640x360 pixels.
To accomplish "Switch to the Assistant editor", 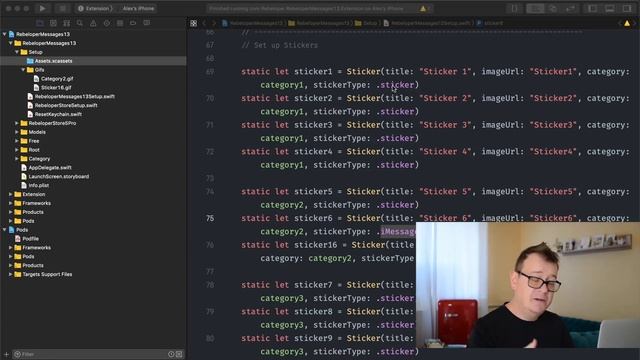I will point(553,8).
